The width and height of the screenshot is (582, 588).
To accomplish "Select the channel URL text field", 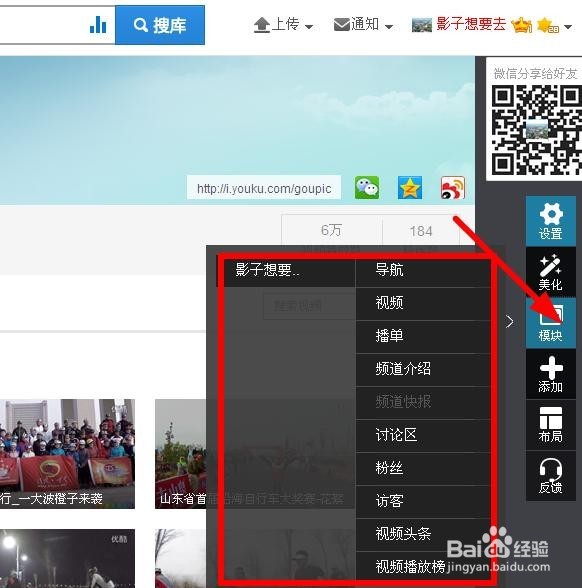I will pyautogui.click(x=264, y=188).
